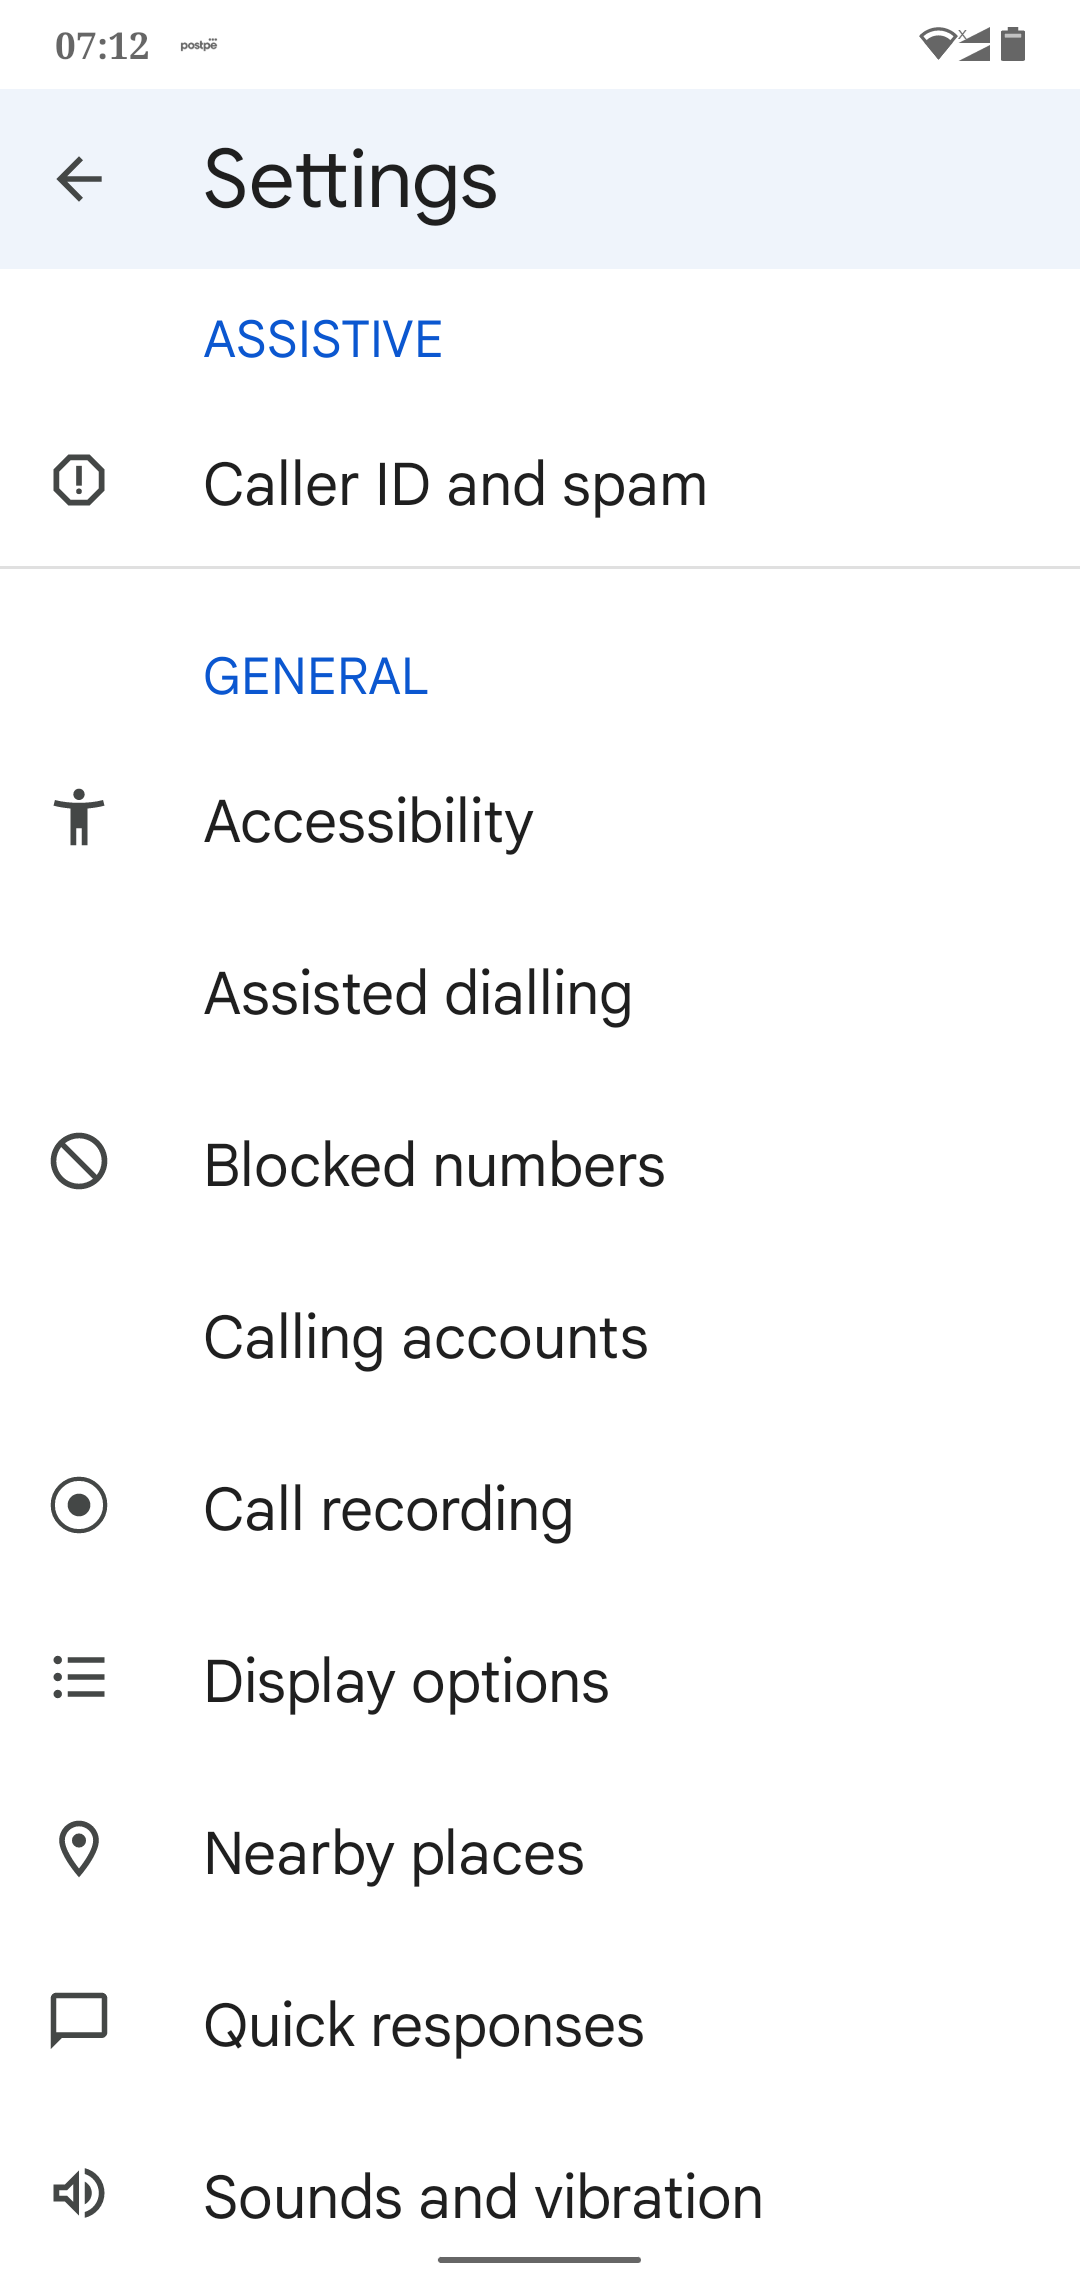Tap the battery icon in status bar
Viewport: 1080px width, 2280px height.
[1013, 44]
